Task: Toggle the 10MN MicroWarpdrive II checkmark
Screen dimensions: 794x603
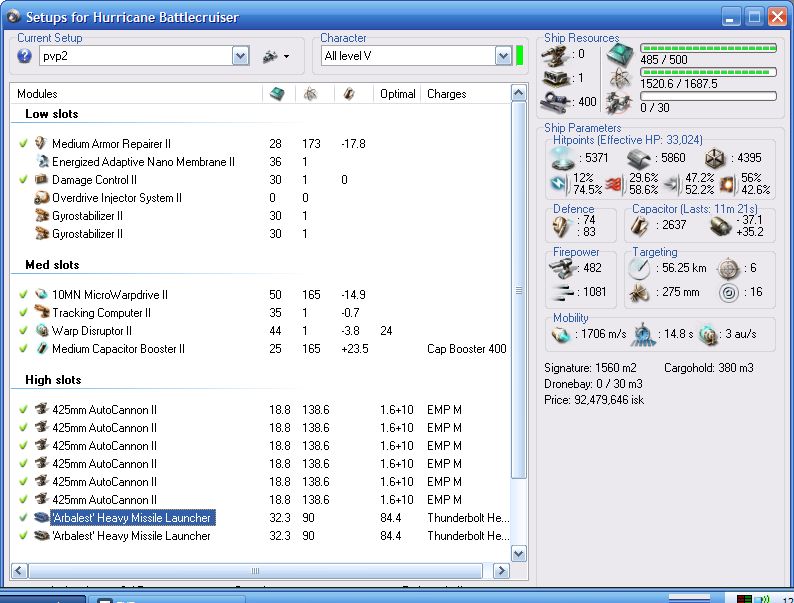Action: click(23, 294)
